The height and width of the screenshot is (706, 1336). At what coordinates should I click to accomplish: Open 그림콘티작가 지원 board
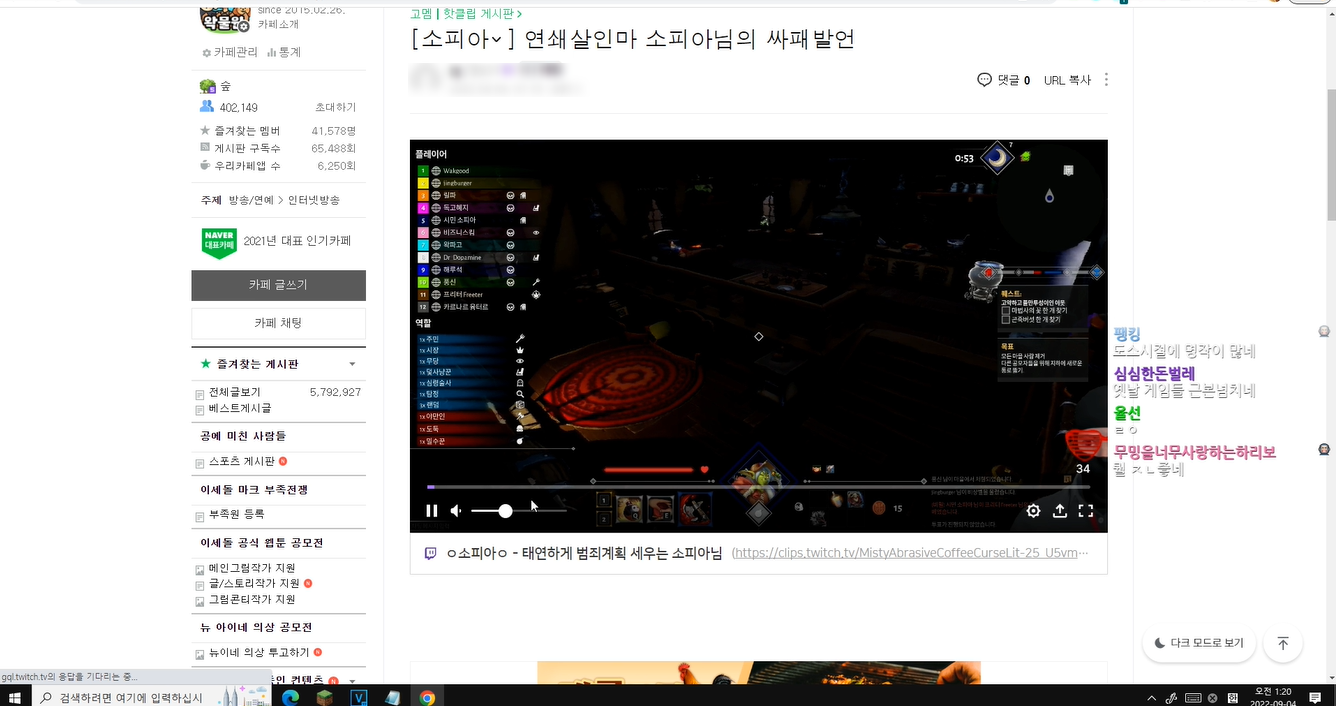point(252,599)
